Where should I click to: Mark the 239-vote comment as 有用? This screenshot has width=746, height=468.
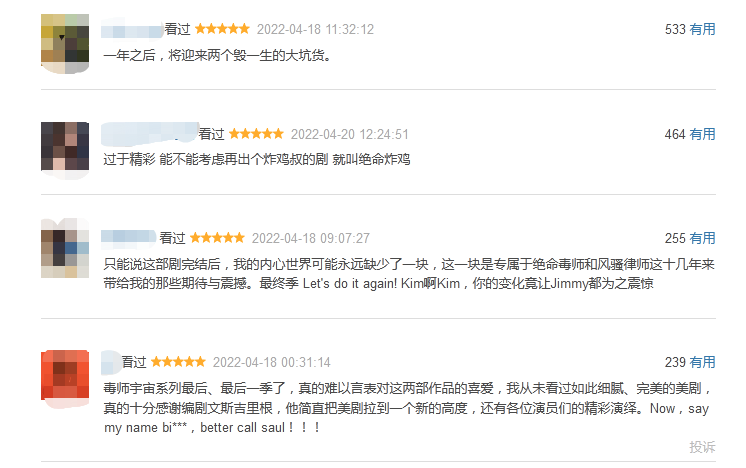702,362
